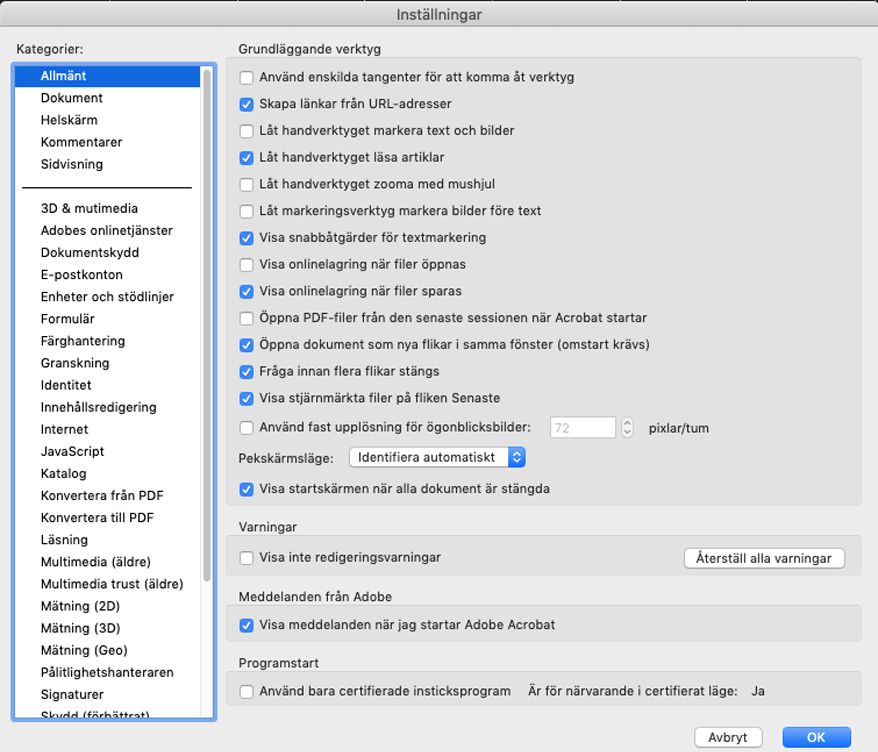This screenshot has width=878, height=752.
Task: Select the Signaturer category
Action: [x=73, y=694]
